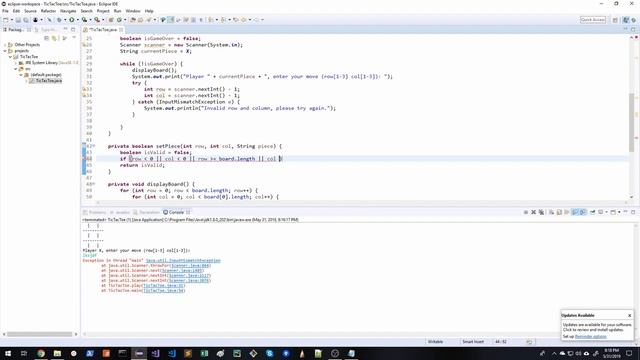Open Windows Start menu on taskbar
Viewport: 640px width, 360px height.
7,353
